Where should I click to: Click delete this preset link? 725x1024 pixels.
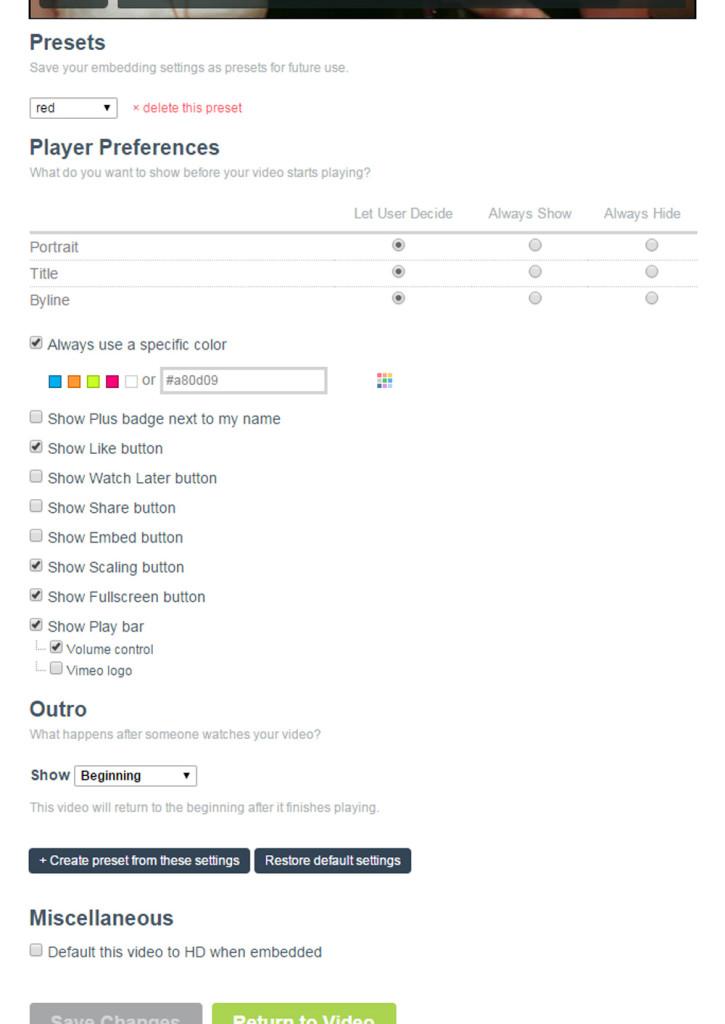point(187,108)
